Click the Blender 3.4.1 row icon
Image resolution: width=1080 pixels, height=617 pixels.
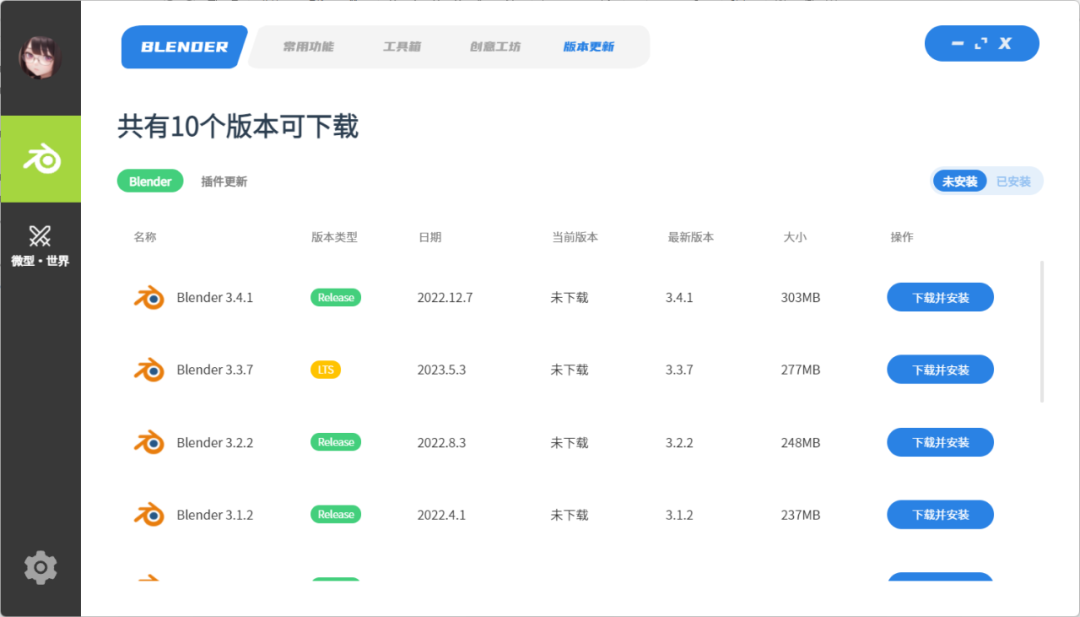pyautogui.click(x=149, y=297)
